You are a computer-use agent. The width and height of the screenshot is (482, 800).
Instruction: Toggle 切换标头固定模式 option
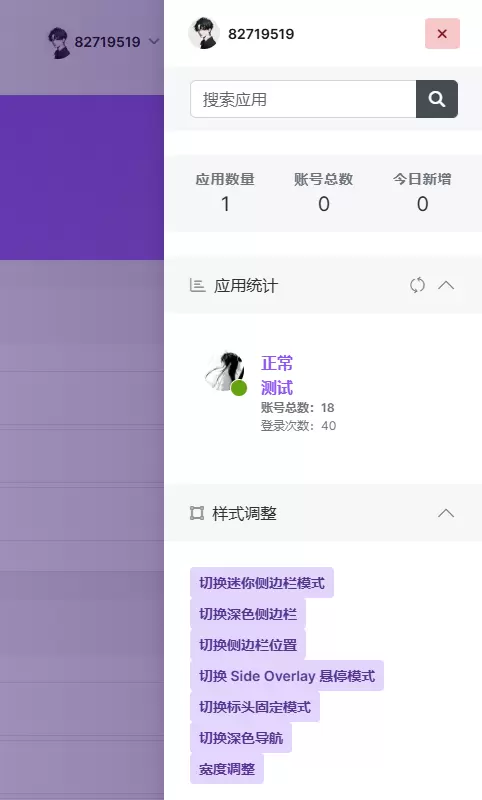(x=255, y=707)
